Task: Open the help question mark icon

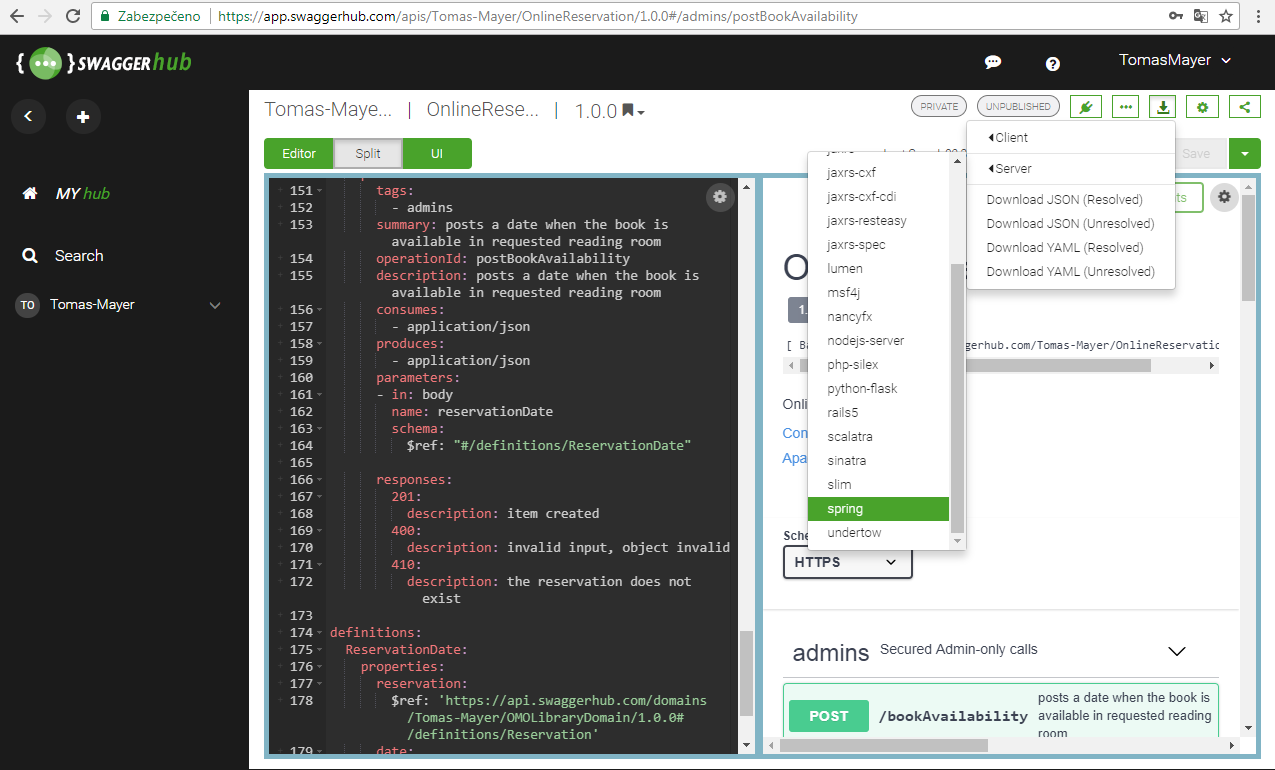Action: (1052, 63)
